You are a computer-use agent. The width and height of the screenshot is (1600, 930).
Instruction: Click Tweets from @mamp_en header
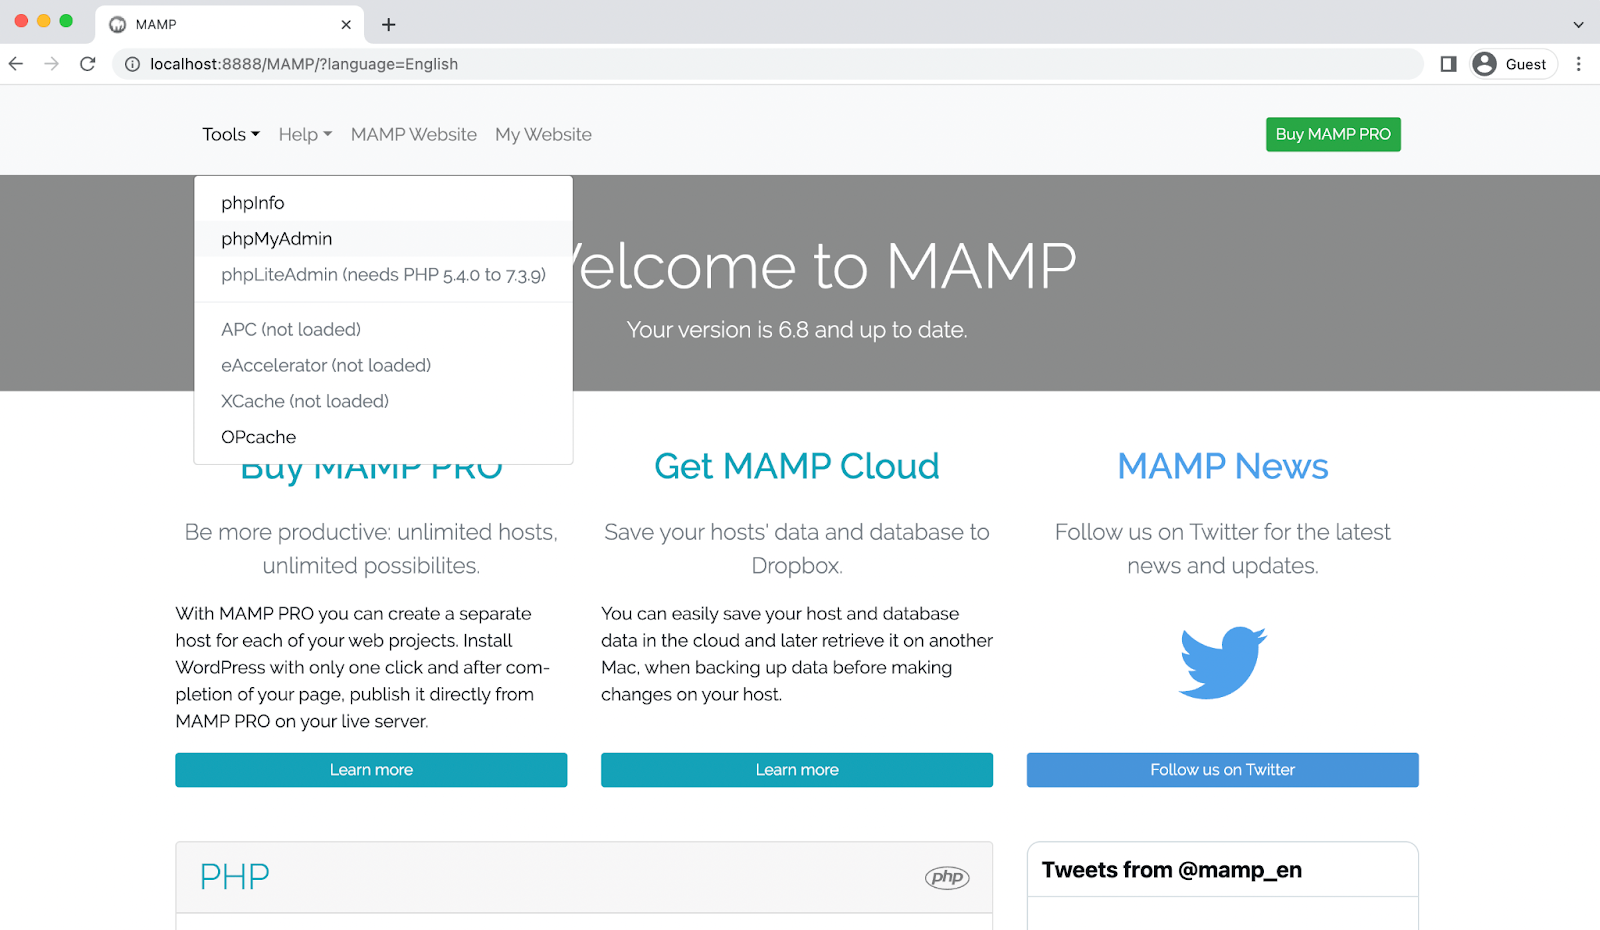(x=1172, y=870)
